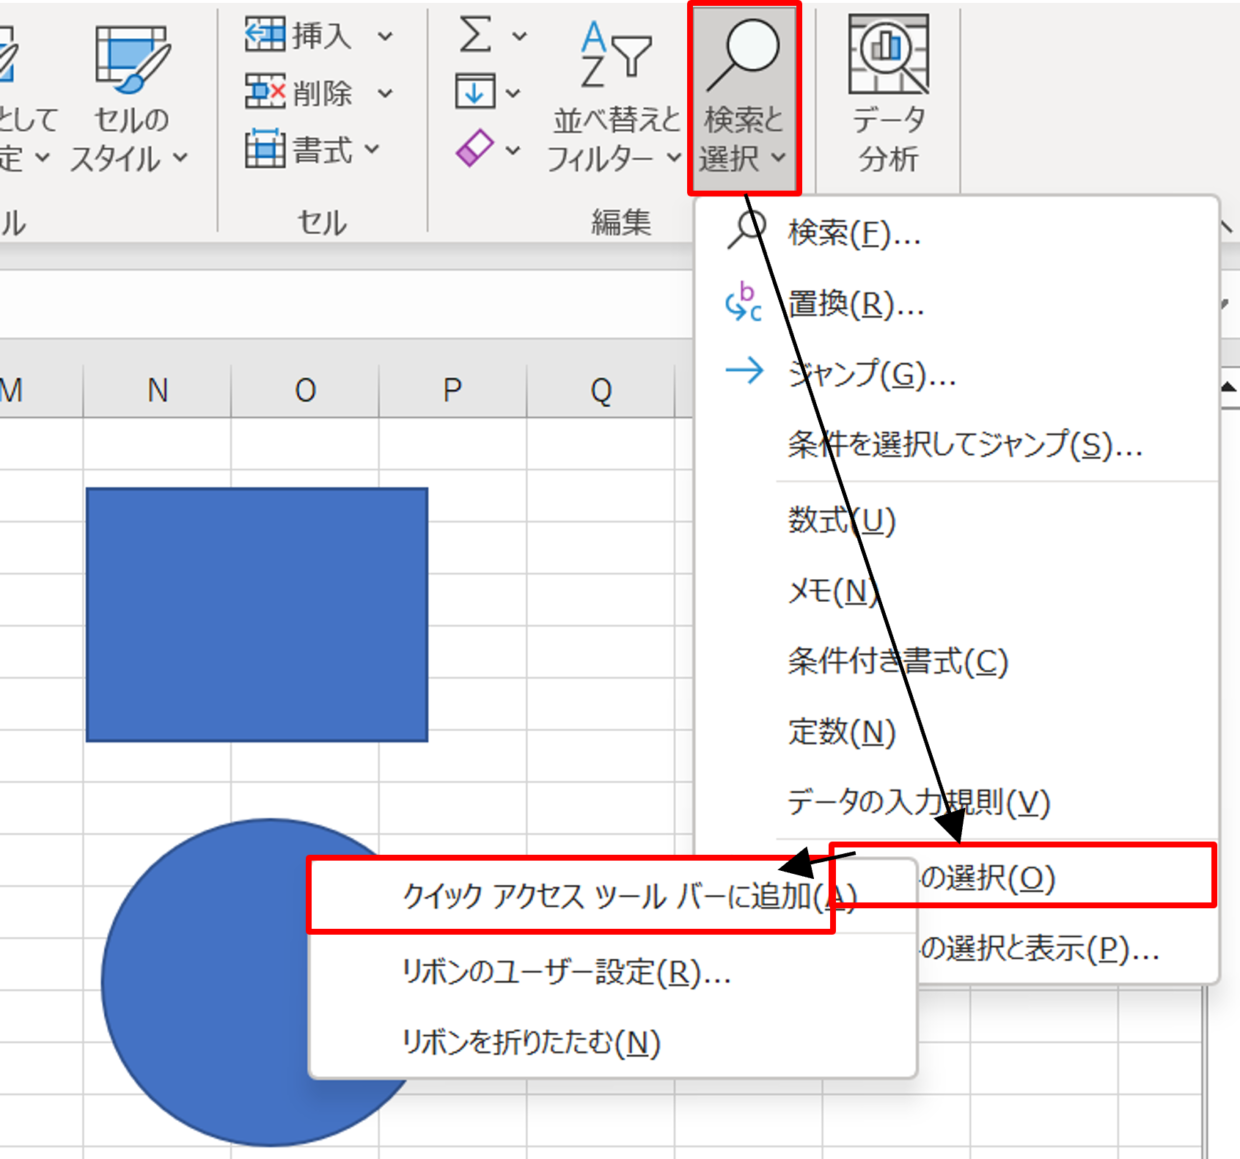
Task: Click the Format (書式) cells icon
Action: (265, 149)
